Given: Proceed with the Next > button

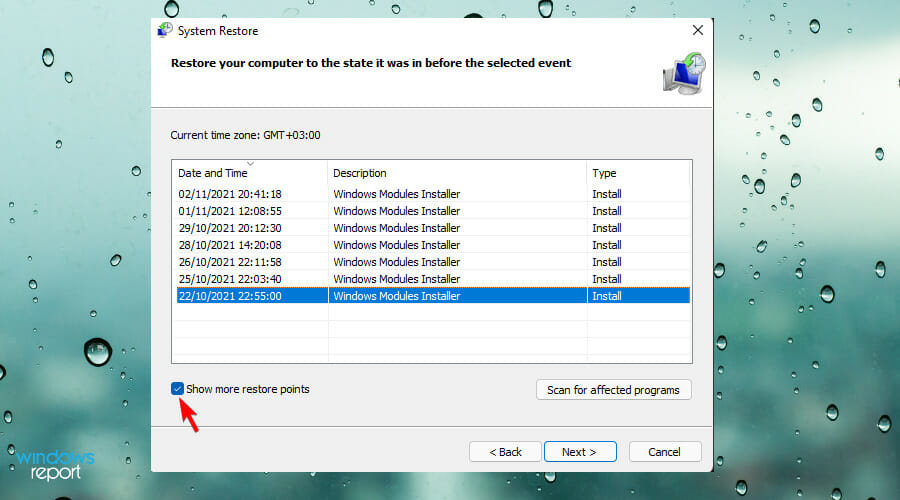Looking at the screenshot, I should coord(580,452).
